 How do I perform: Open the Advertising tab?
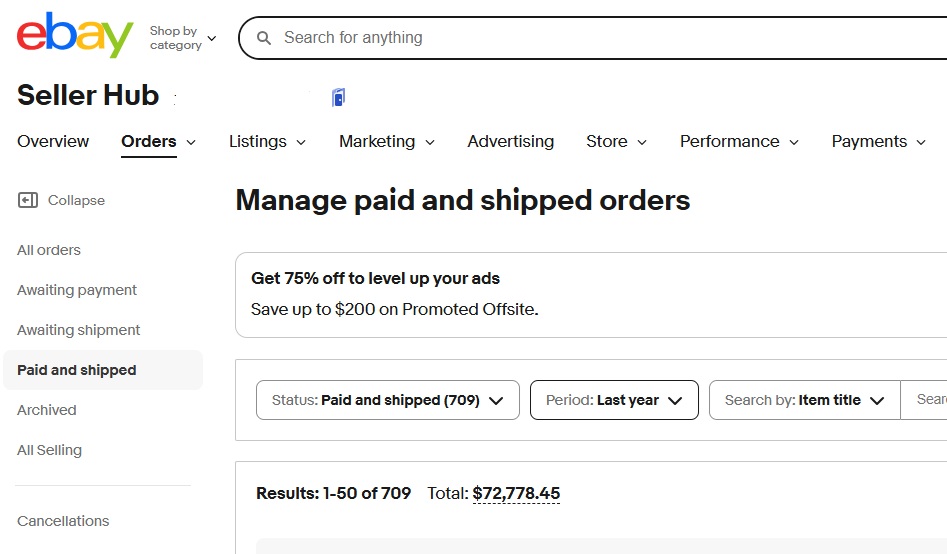[x=510, y=141]
